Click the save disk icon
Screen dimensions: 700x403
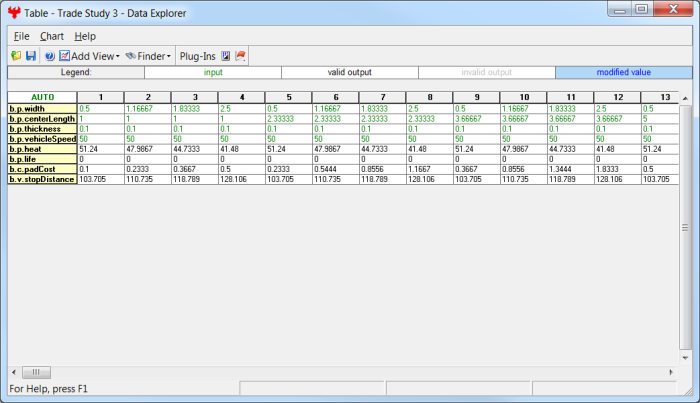[x=30, y=56]
